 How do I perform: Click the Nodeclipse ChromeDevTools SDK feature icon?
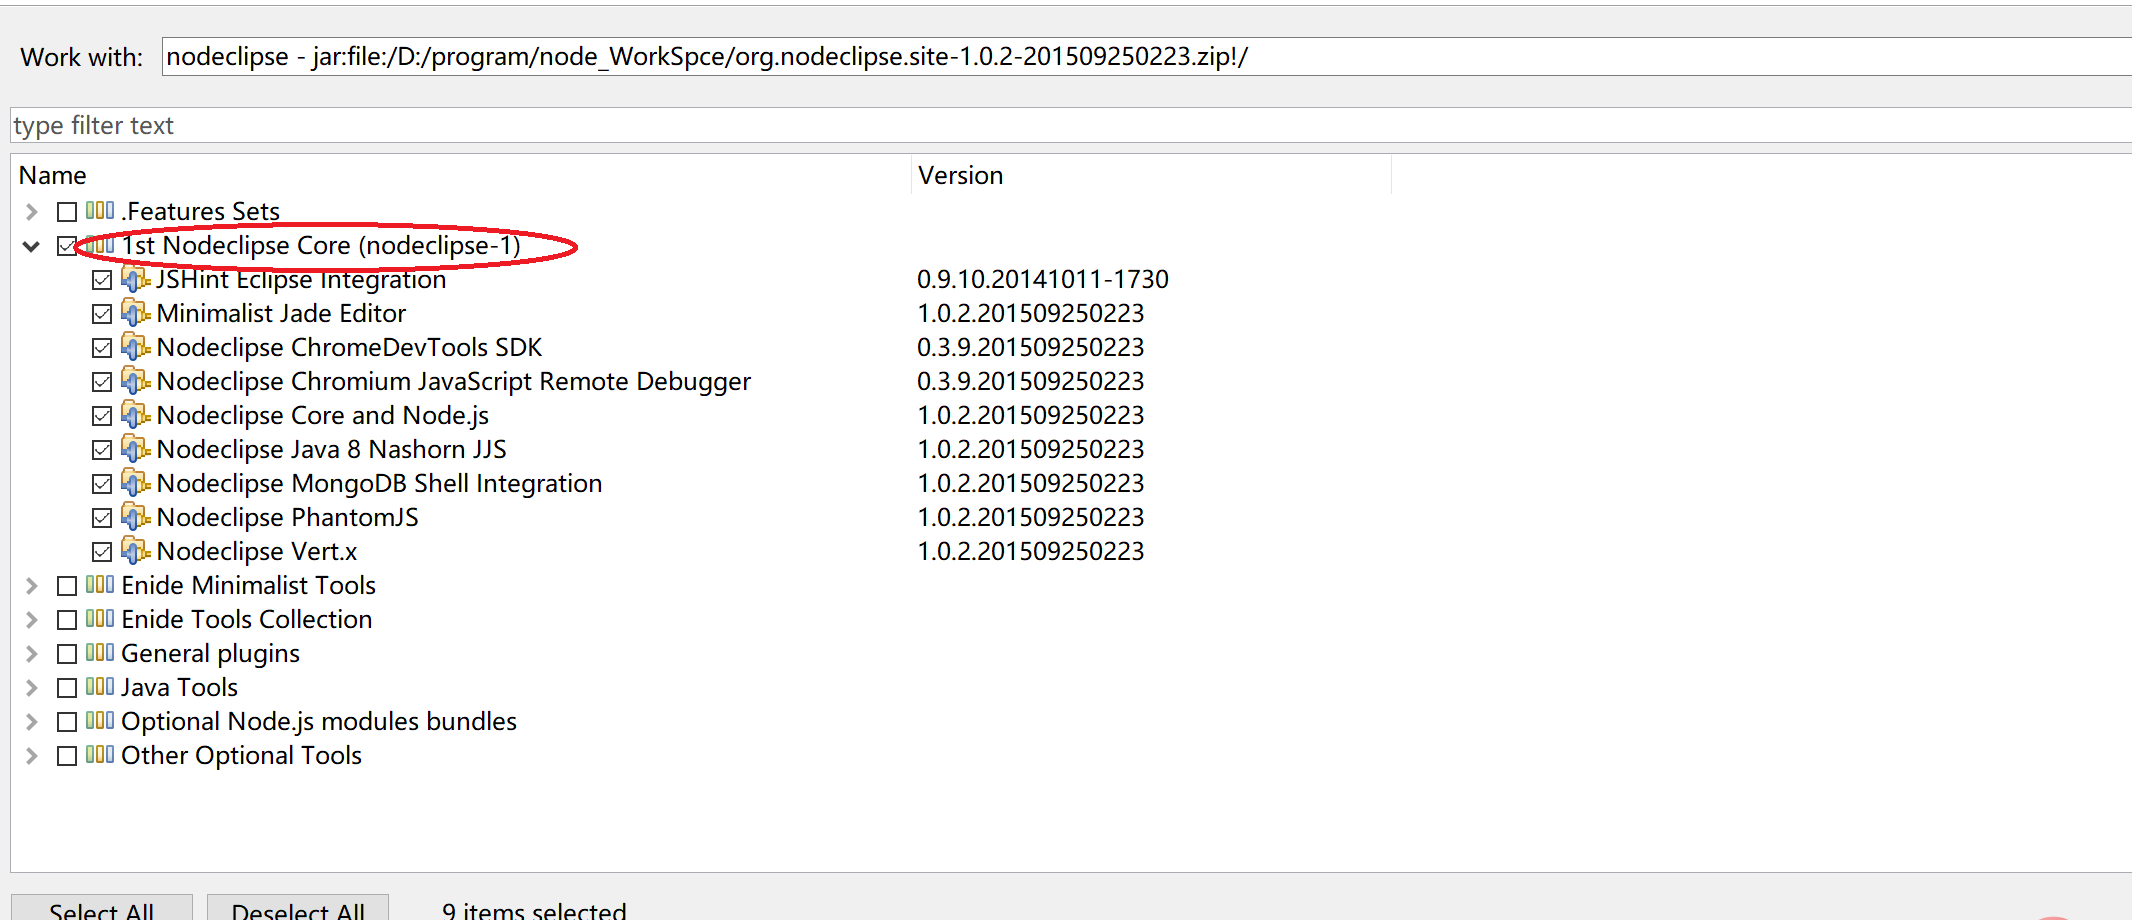(x=135, y=347)
